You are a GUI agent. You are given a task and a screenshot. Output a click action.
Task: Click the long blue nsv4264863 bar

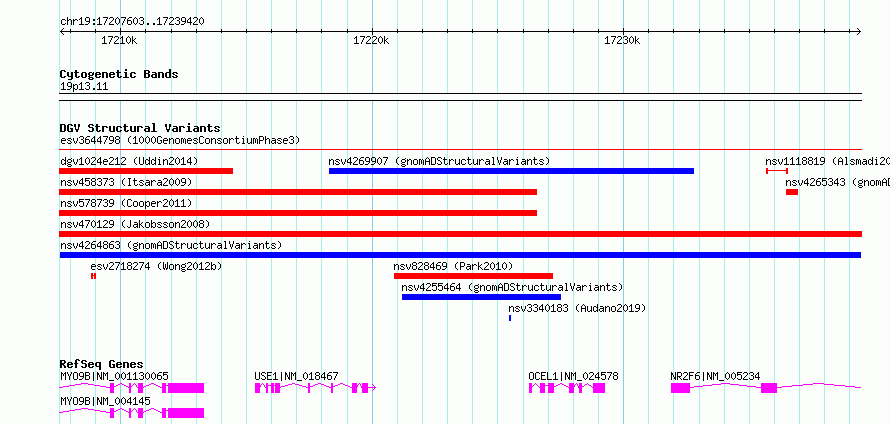(x=460, y=255)
